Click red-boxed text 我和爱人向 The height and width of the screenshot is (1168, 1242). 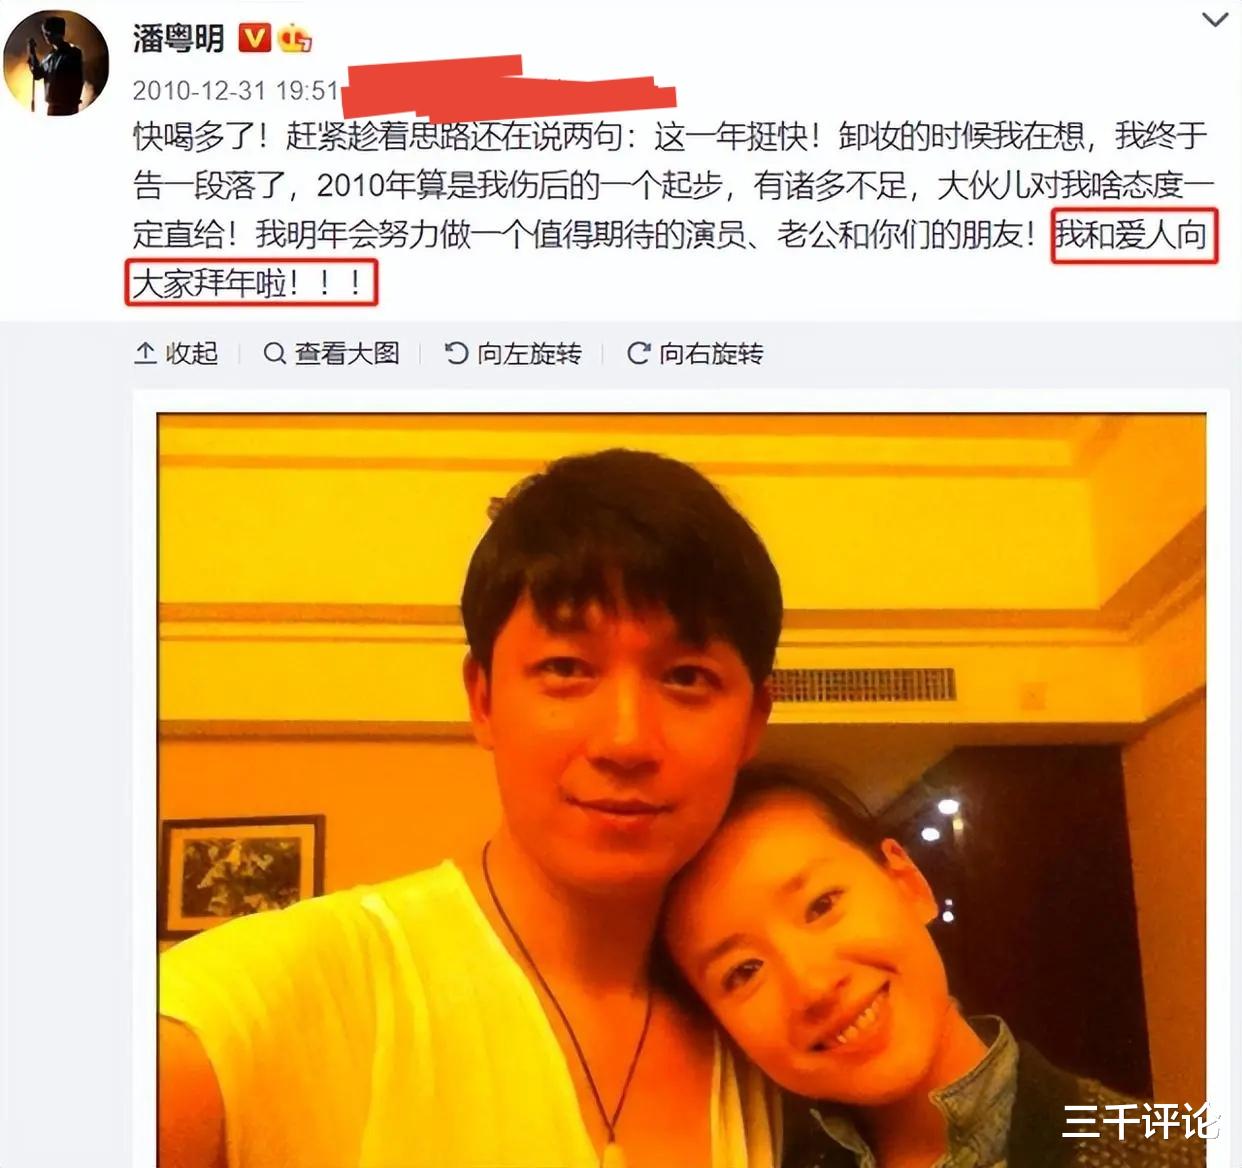point(1134,235)
